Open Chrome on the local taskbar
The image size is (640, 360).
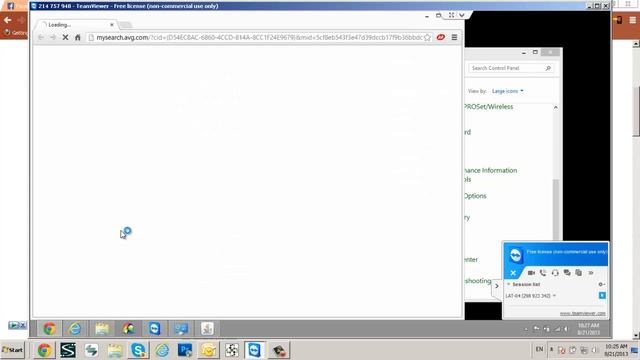coord(44,350)
